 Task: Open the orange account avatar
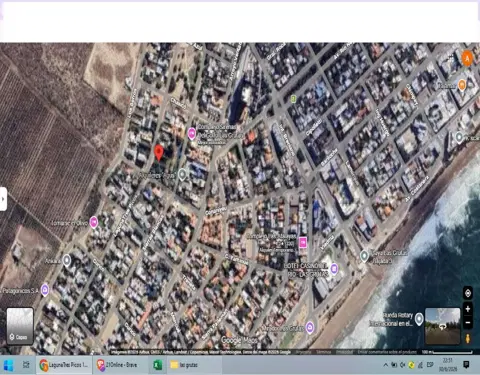(467, 58)
